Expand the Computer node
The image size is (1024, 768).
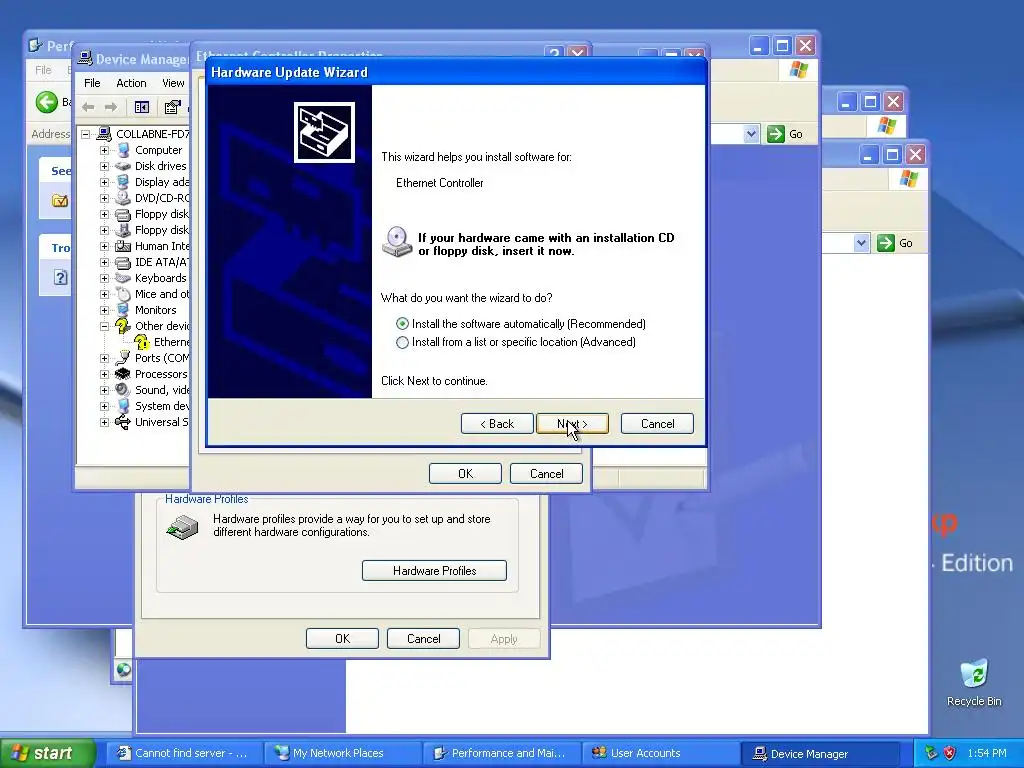tap(104, 150)
